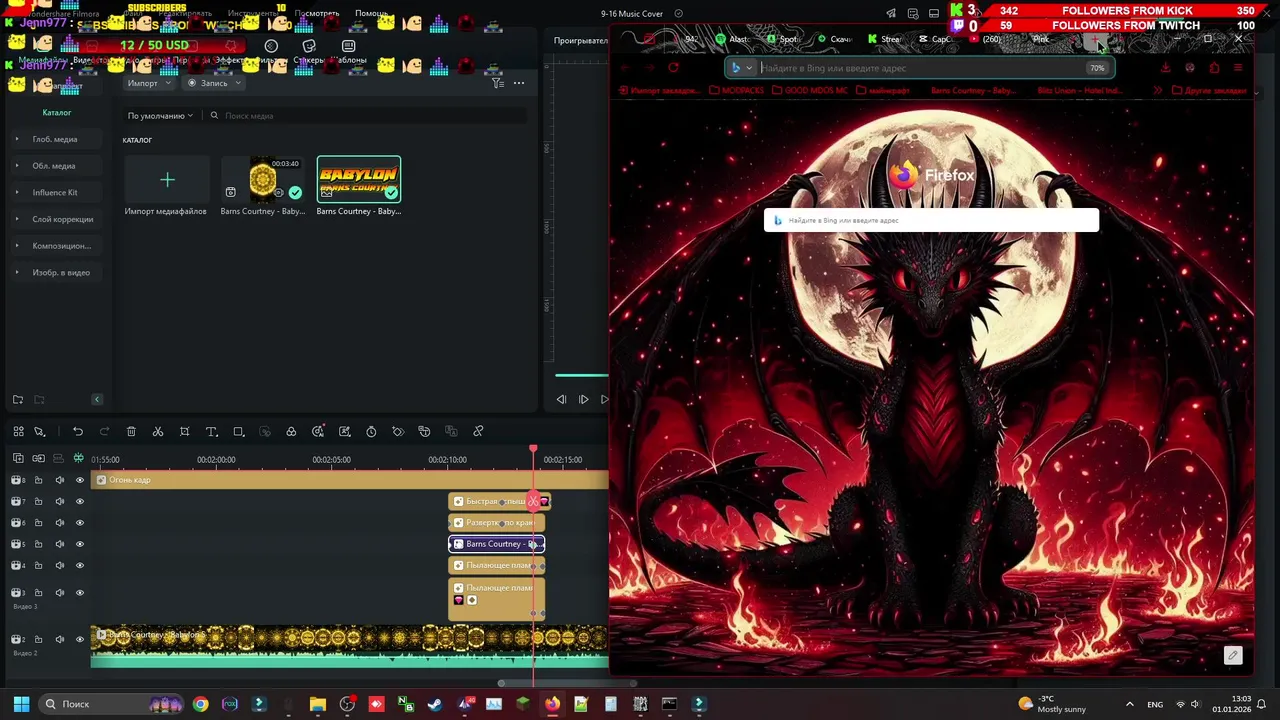Click the Redo arrow in timeline toolbar
1280x720 pixels.
click(x=104, y=432)
